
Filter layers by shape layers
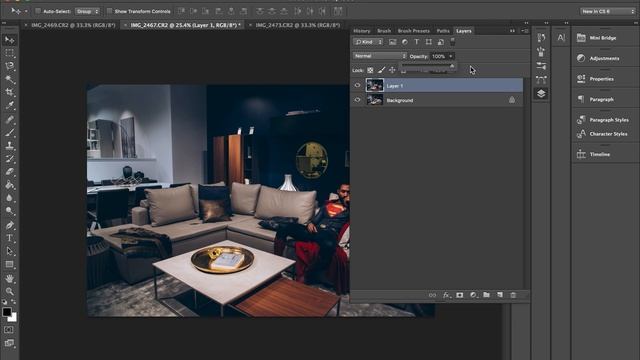[429, 42]
